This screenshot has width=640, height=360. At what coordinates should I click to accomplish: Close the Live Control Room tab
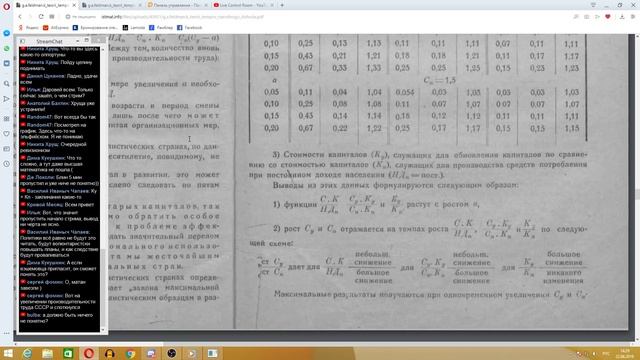273,5
